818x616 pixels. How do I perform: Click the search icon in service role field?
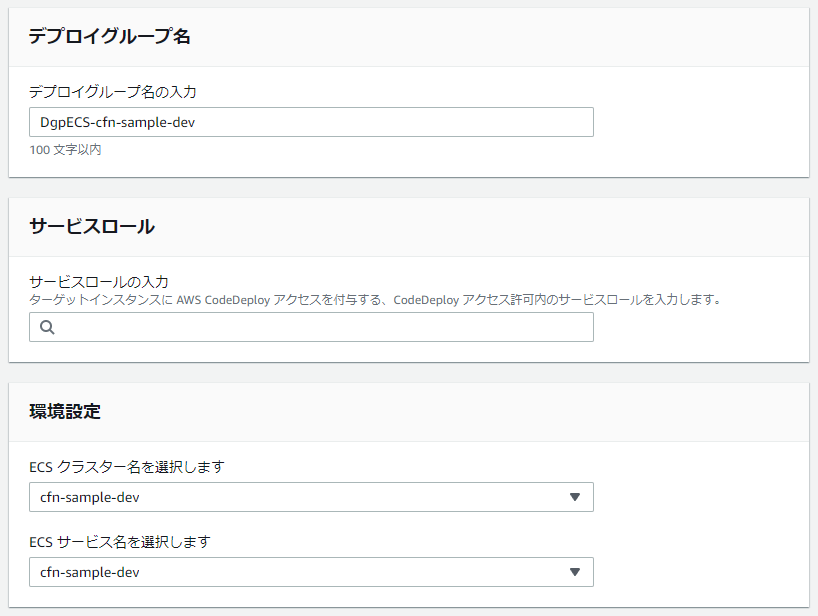tap(46, 327)
